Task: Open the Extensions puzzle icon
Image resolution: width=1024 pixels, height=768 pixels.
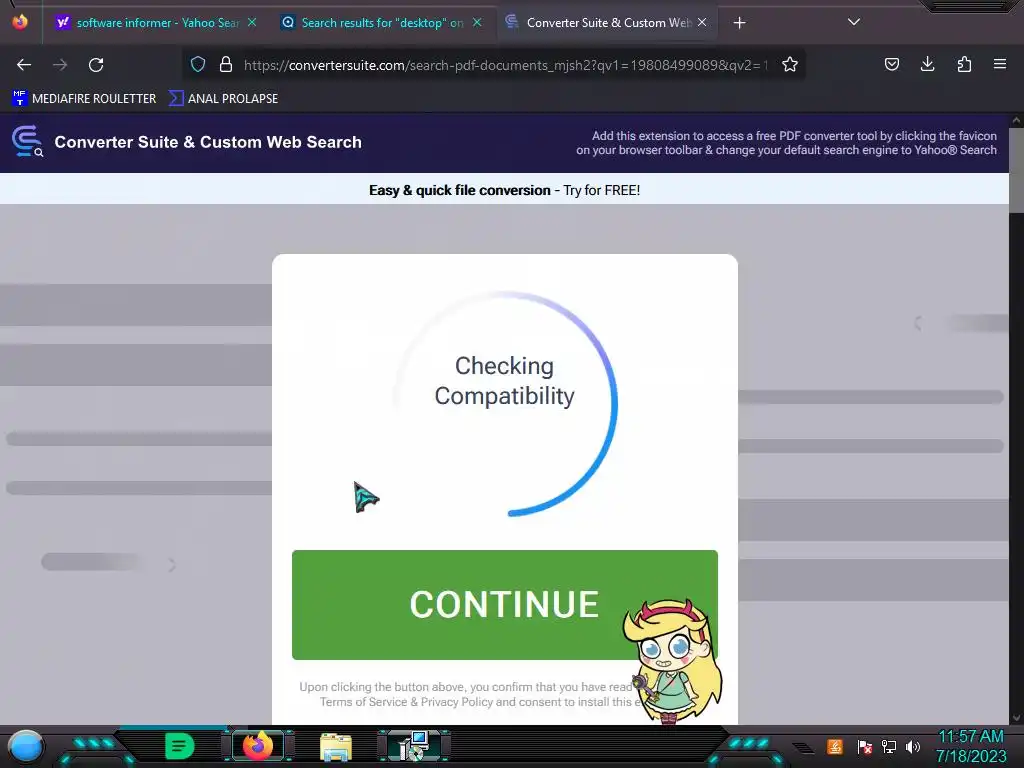Action: [x=964, y=64]
